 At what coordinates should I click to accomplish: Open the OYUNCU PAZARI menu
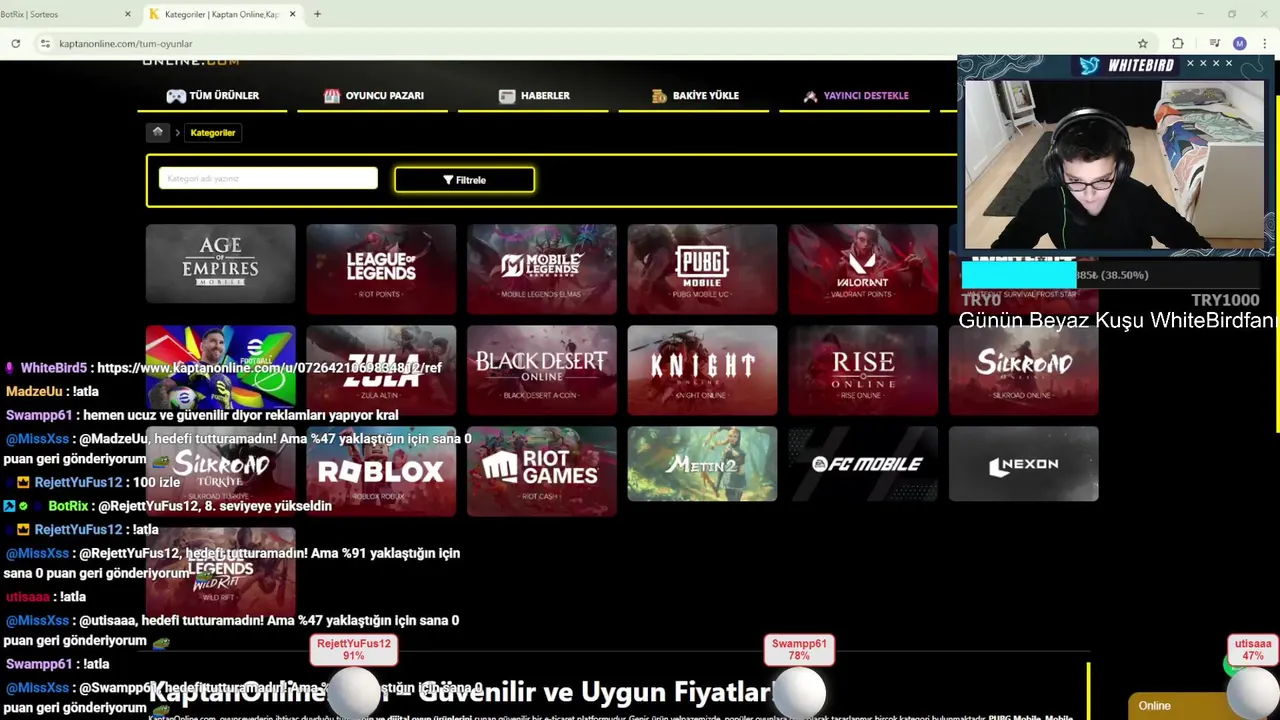click(373, 96)
